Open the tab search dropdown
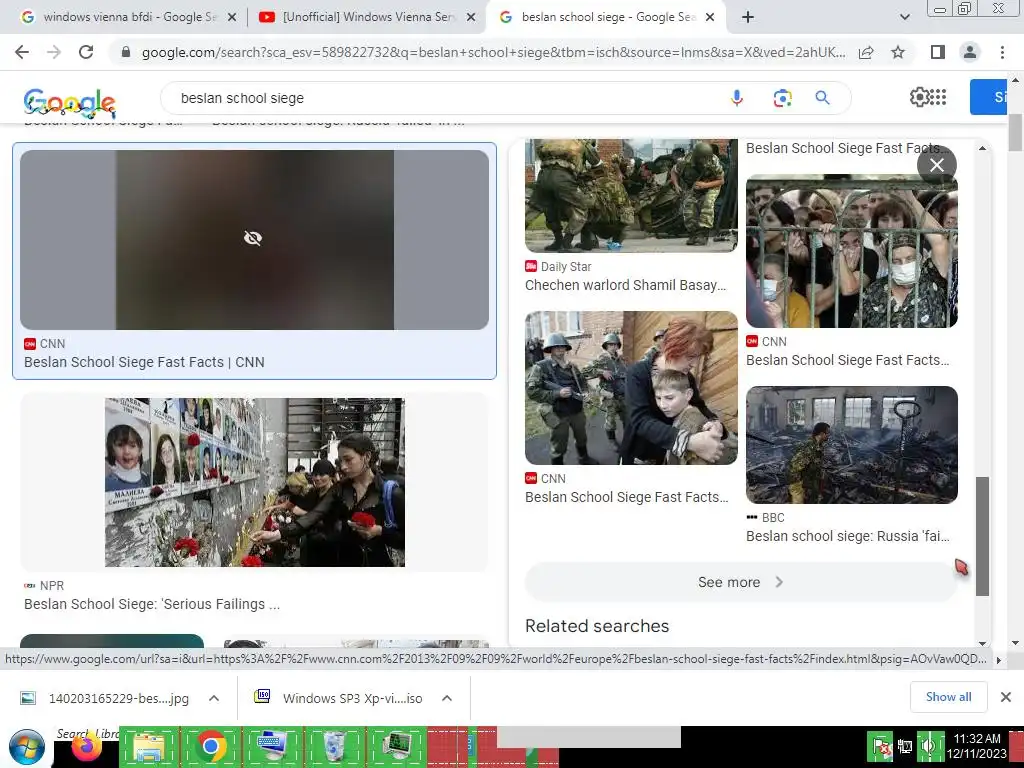Screen dimensions: 1024x768 click(x=904, y=17)
